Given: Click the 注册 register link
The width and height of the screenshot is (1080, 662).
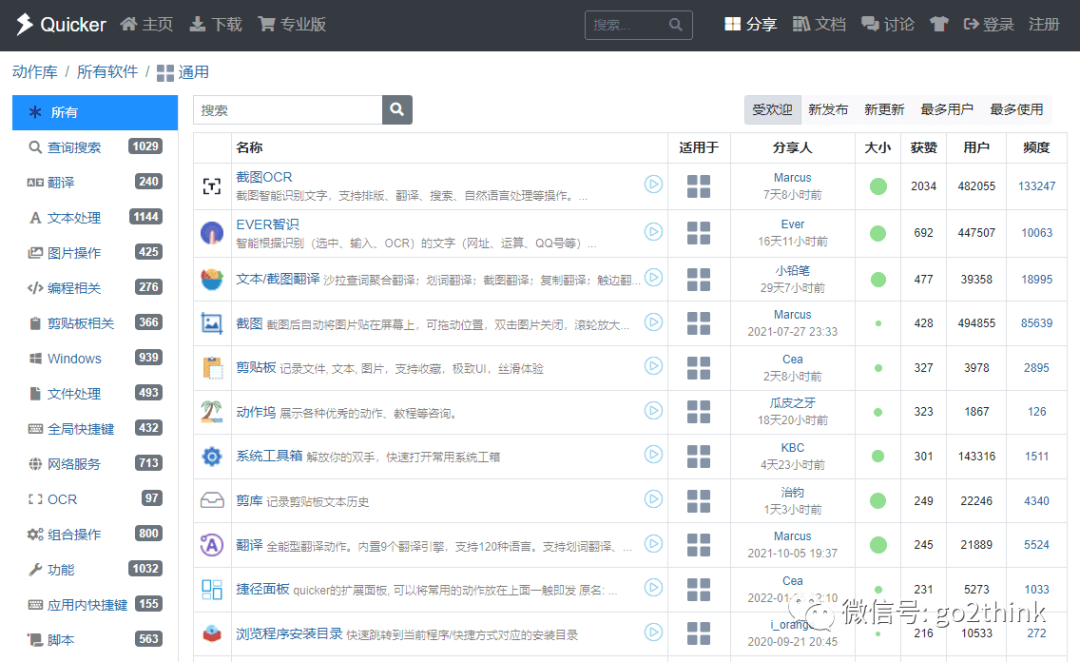Looking at the screenshot, I should 1043,24.
